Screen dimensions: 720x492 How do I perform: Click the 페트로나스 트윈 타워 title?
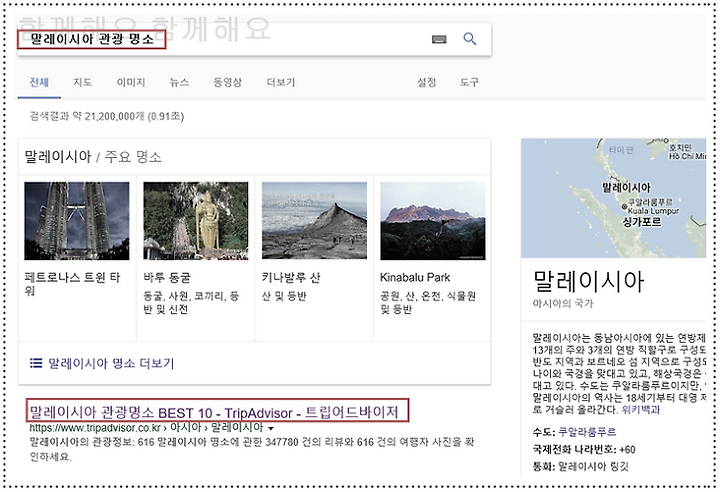click(x=72, y=284)
